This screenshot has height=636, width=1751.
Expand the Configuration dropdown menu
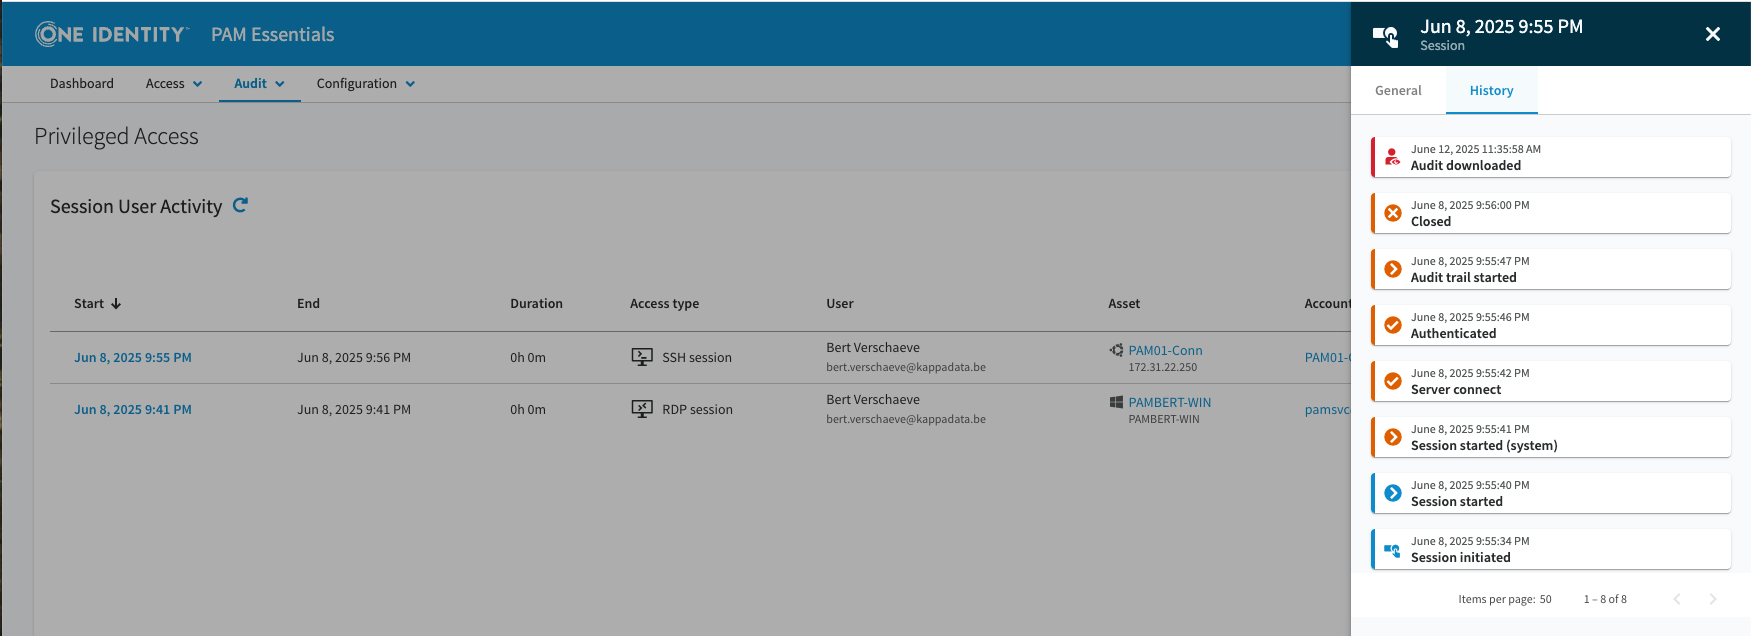pos(365,84)
